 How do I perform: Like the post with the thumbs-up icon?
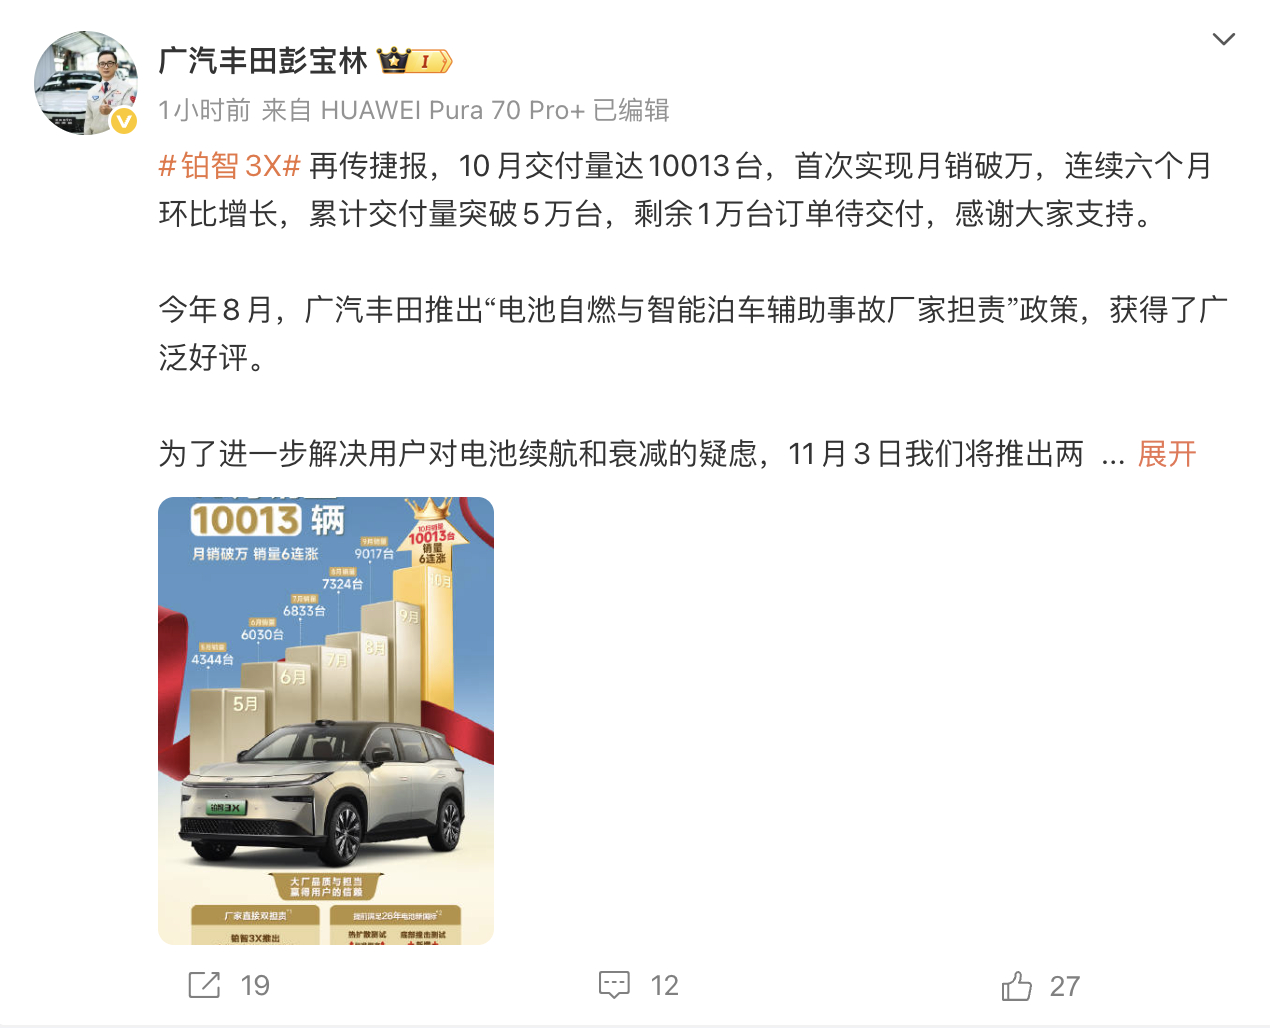coord(1016,986)
